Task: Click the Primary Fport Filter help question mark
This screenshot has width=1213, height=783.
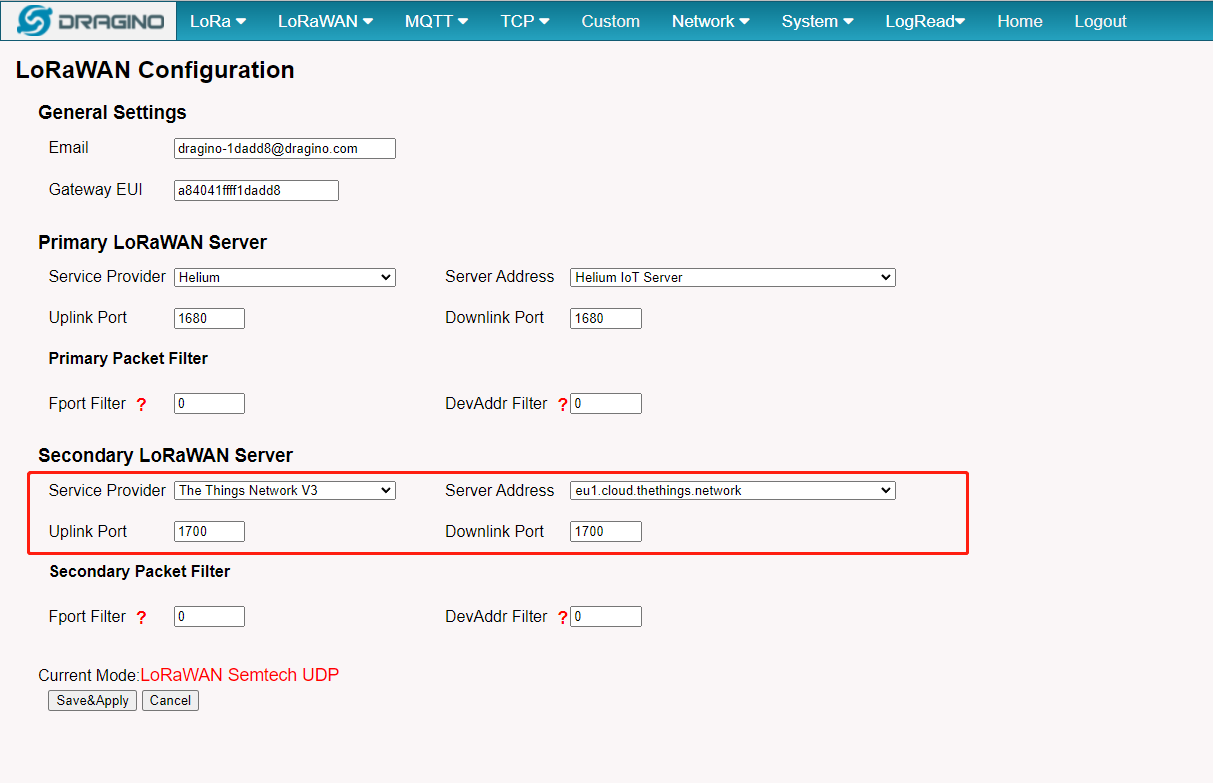Action: 141,405
